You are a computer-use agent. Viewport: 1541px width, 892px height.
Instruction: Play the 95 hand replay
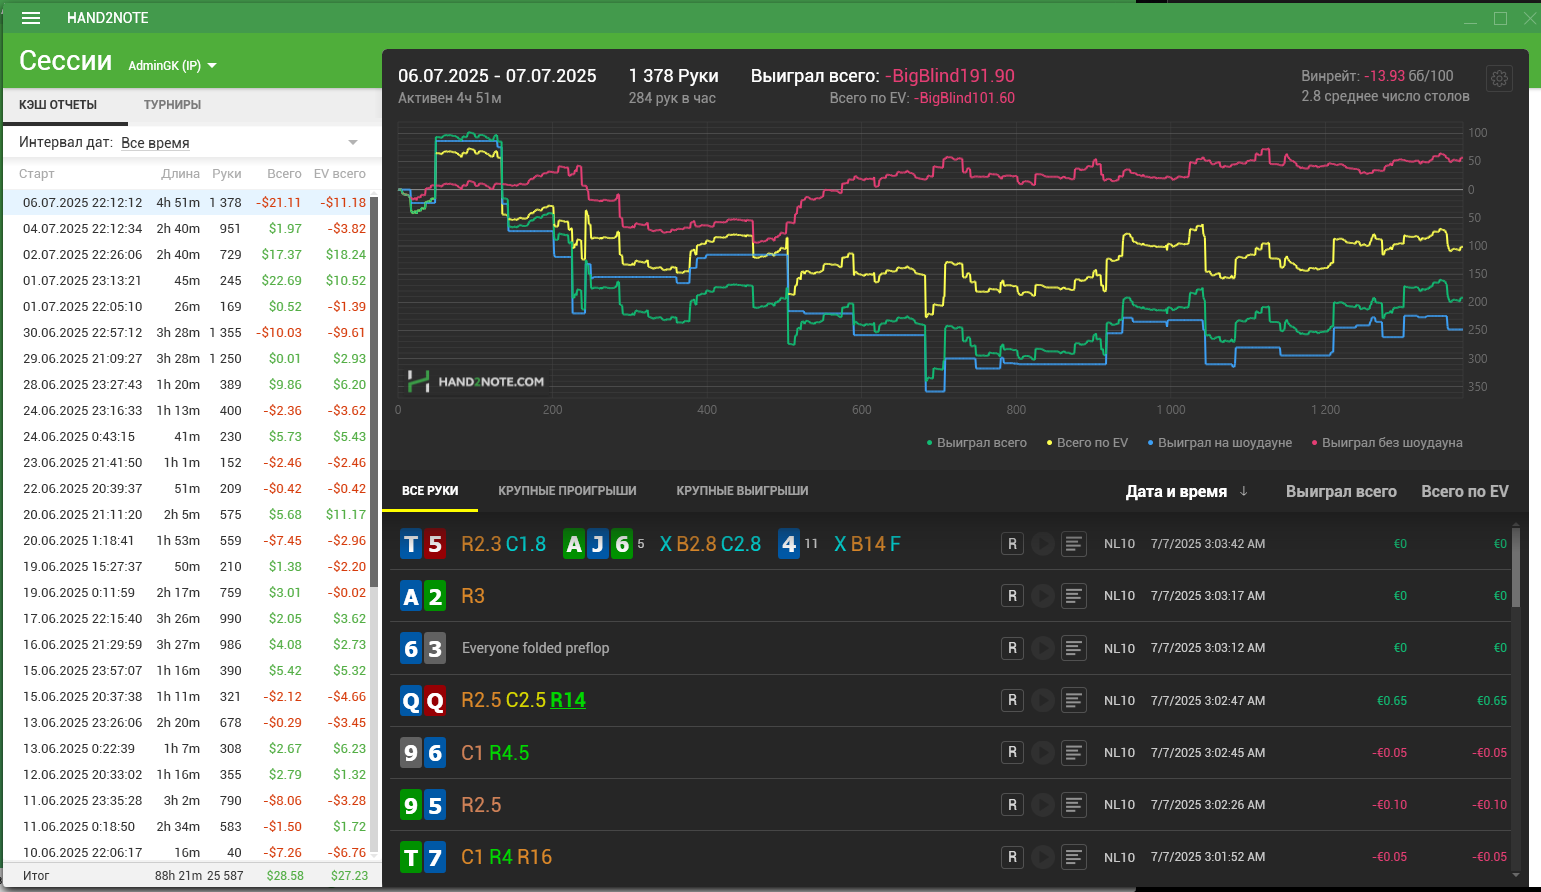1043,804
